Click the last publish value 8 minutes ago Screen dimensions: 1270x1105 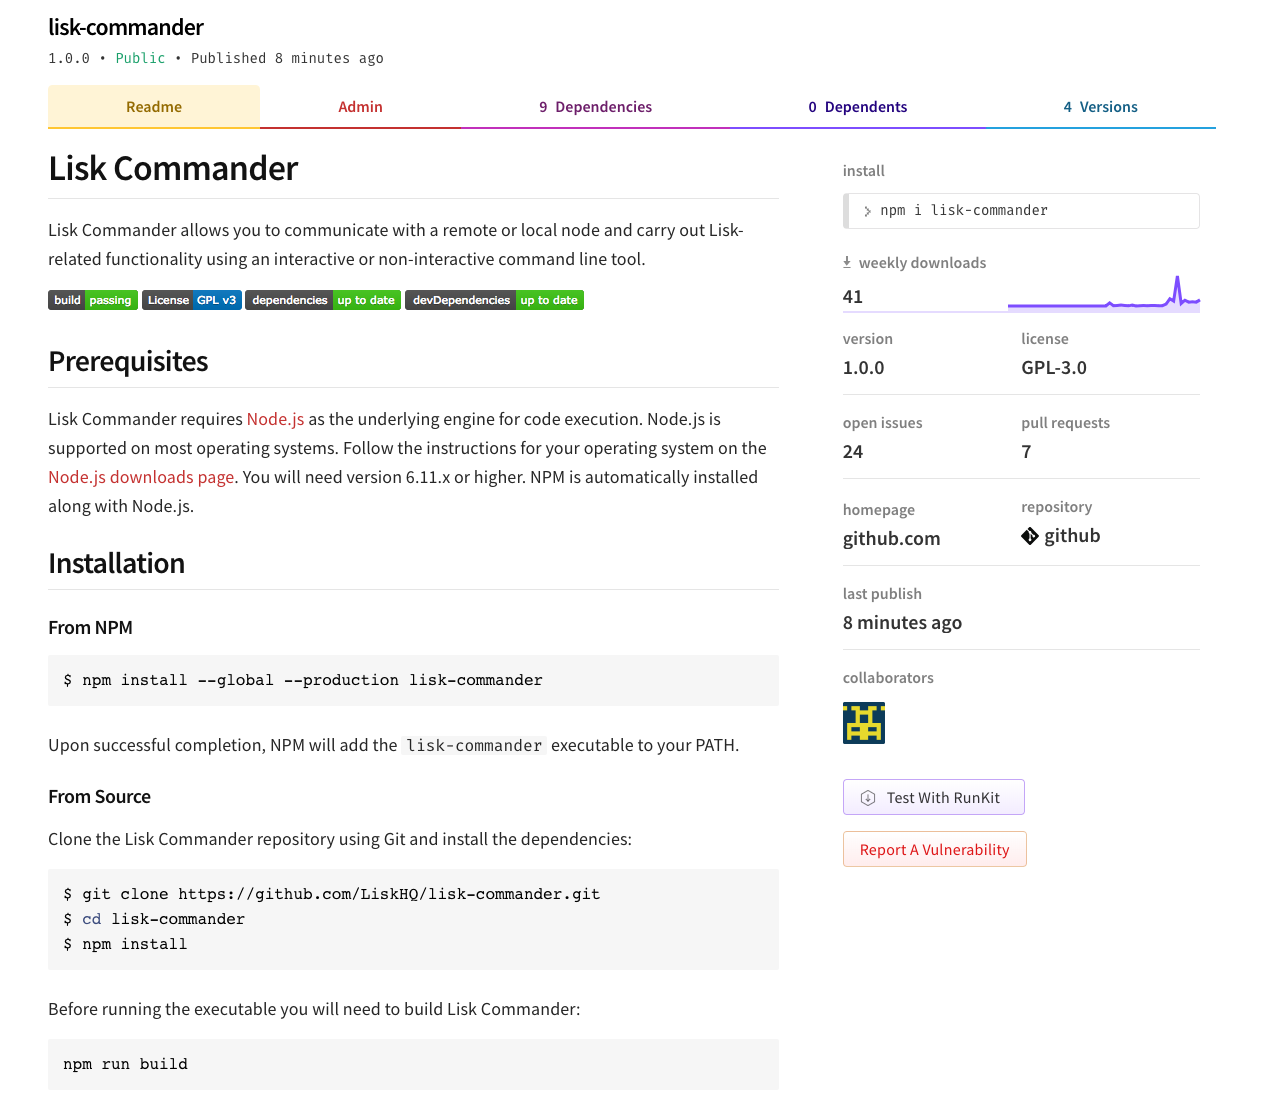902,622
